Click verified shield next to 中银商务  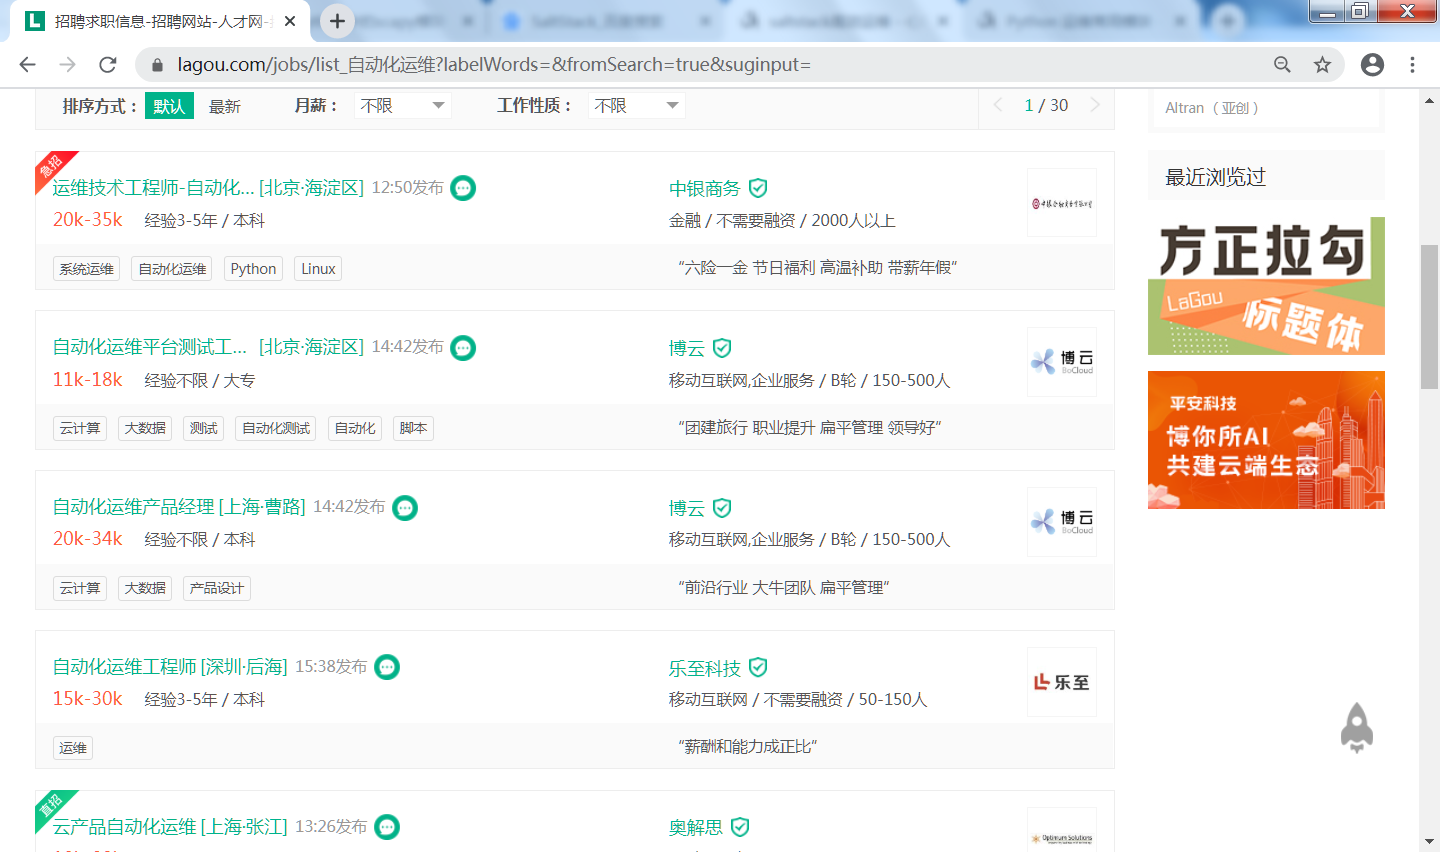coord(758,188)
